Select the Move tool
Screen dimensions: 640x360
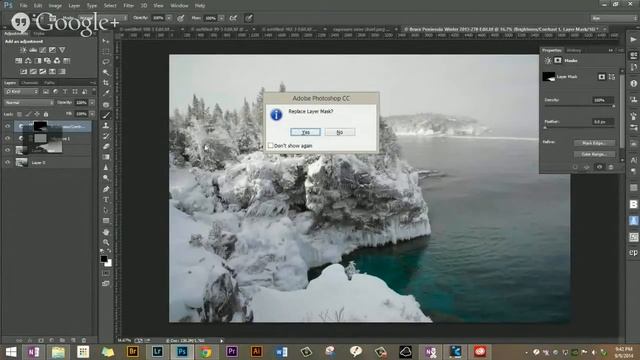click(x=106, y=41)
